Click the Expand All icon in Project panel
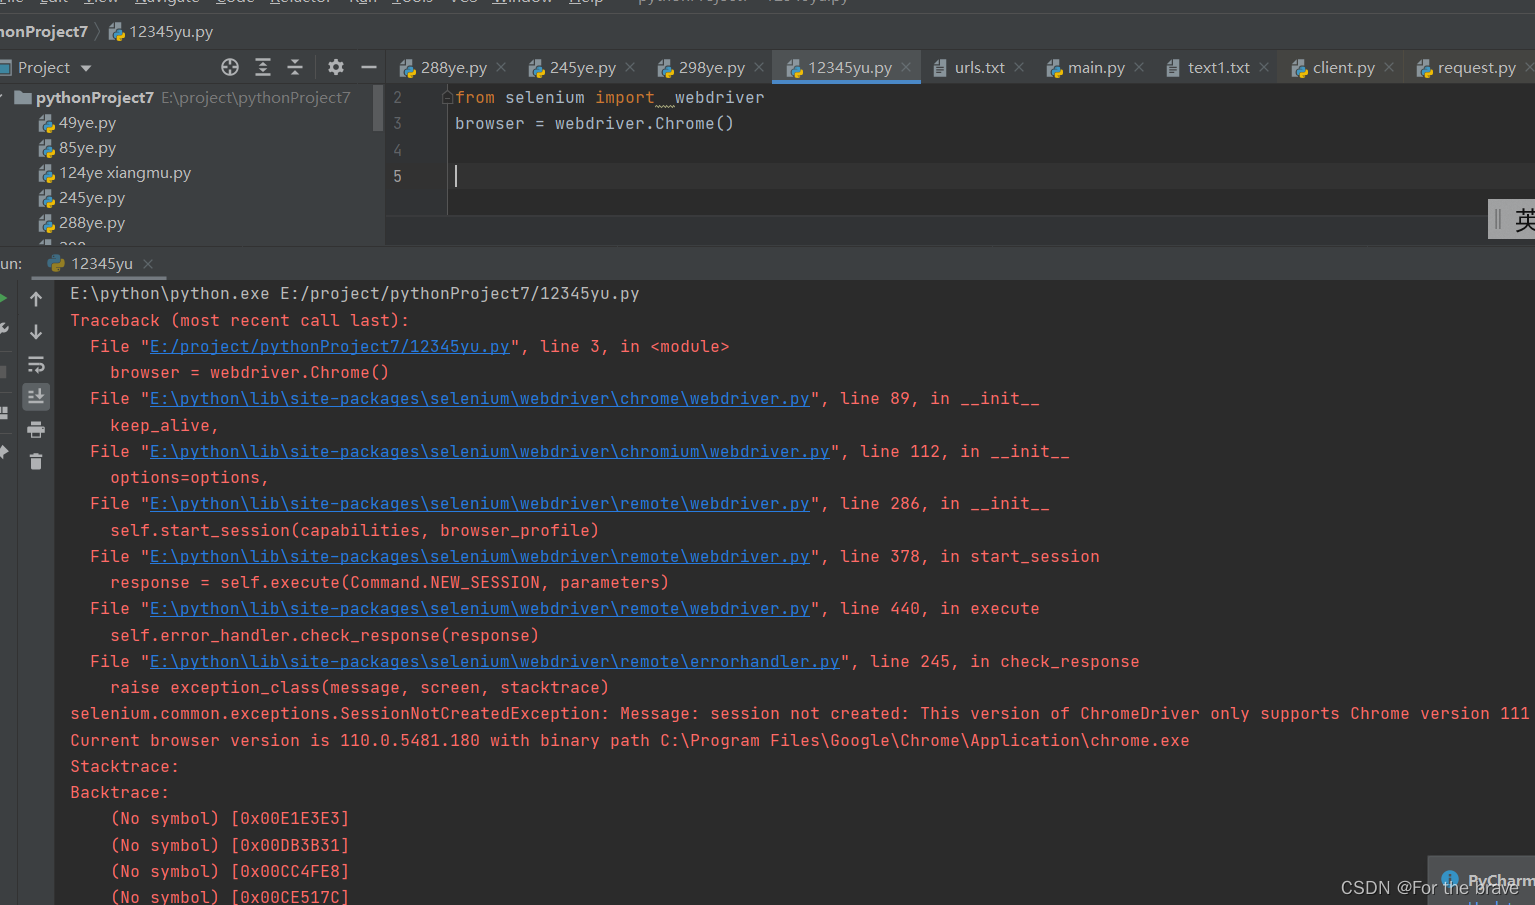 click(263, 67)
